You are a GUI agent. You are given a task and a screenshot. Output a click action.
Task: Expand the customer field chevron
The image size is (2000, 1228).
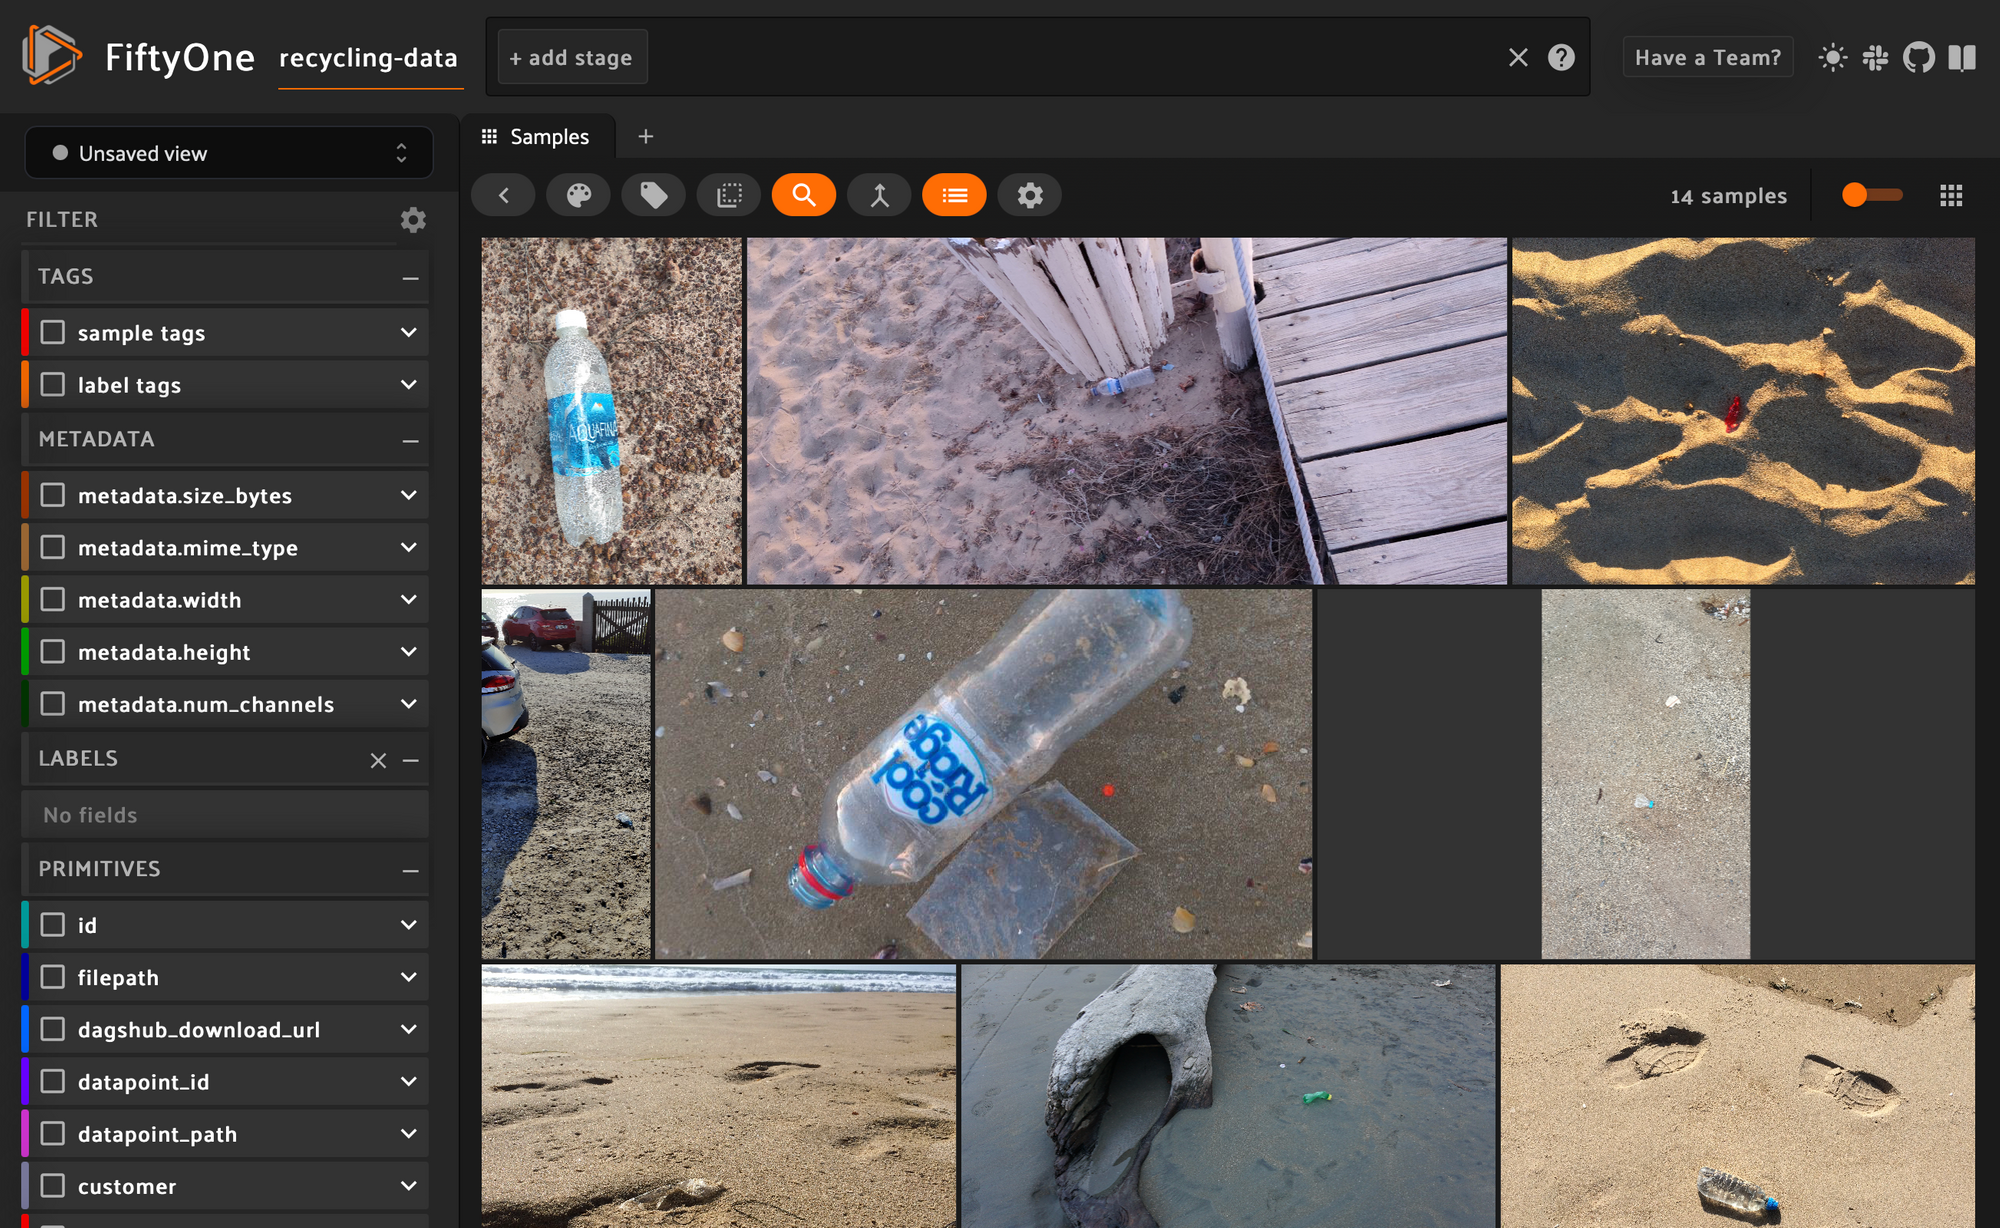(x=408, y=1185)
